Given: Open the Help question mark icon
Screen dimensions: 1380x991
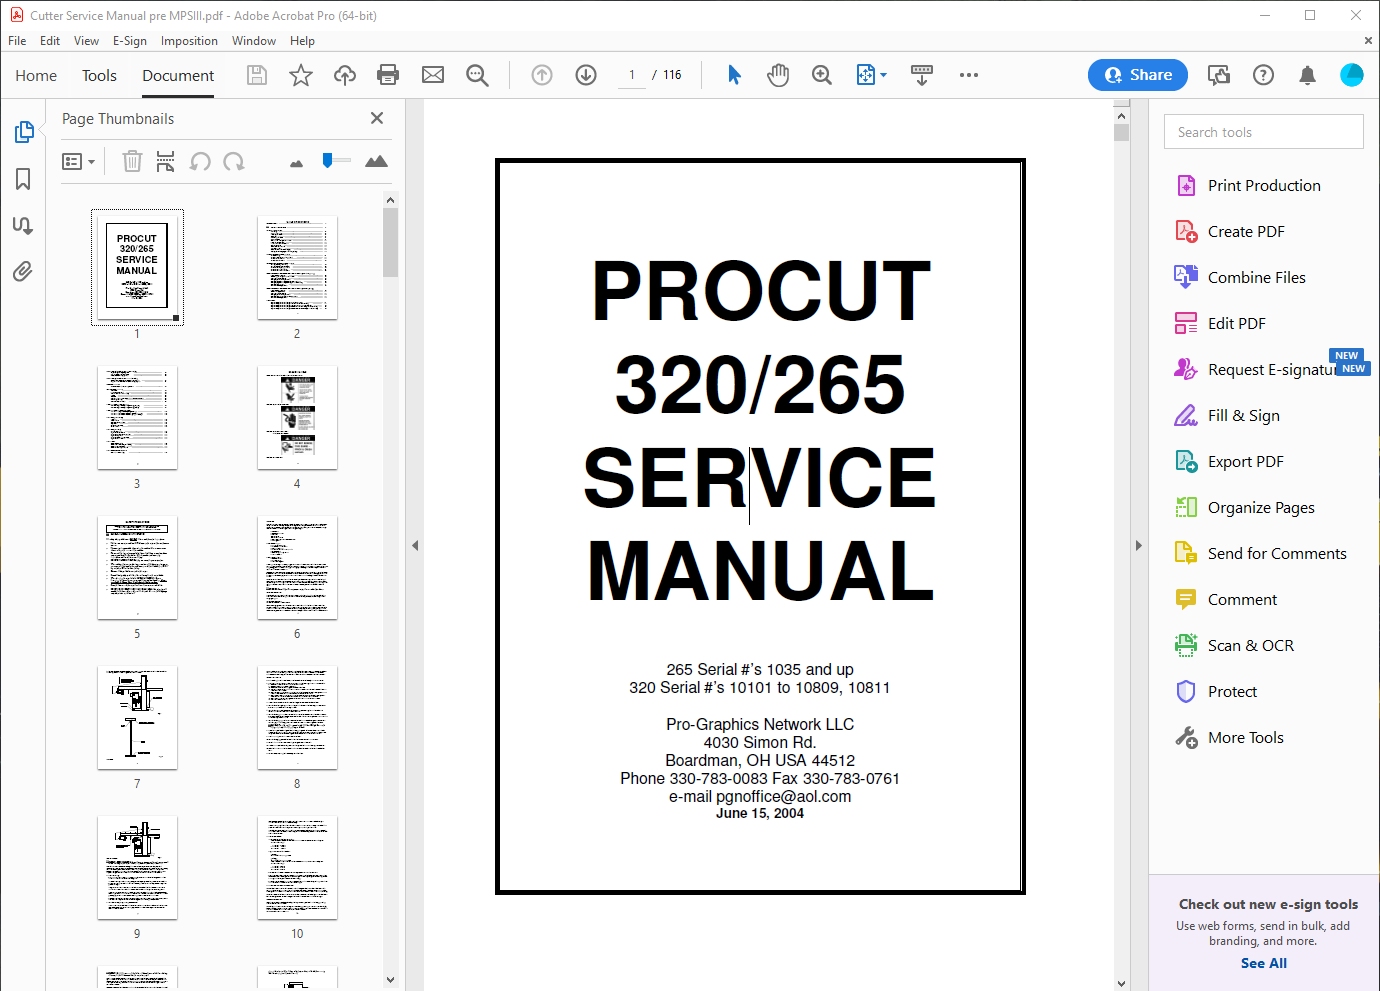Looking at the screenshot, I should [x=1264, y=75].
